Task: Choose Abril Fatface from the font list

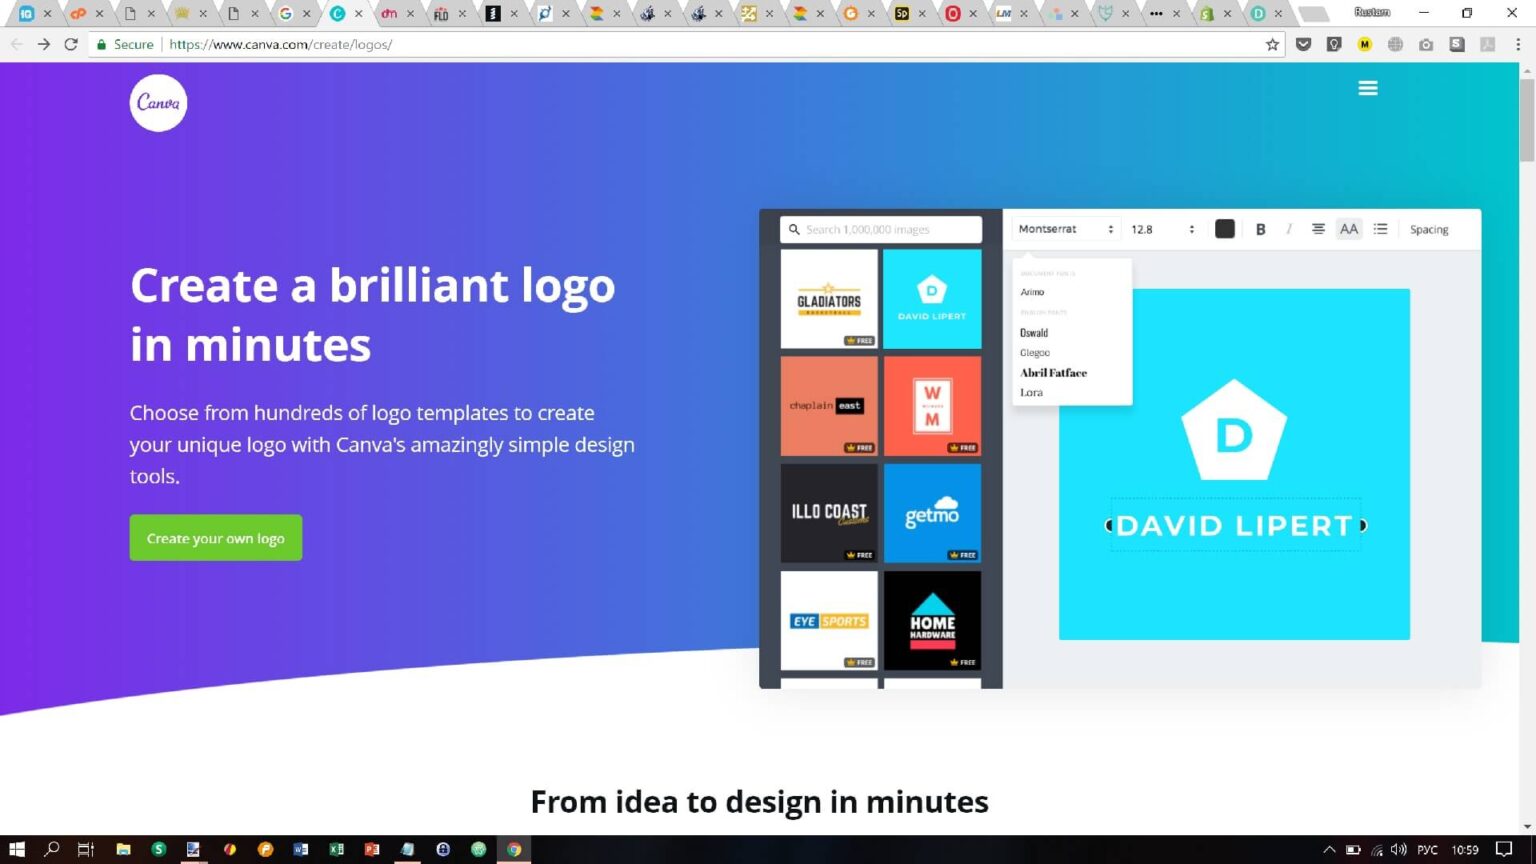Action: coord(1053,372)
